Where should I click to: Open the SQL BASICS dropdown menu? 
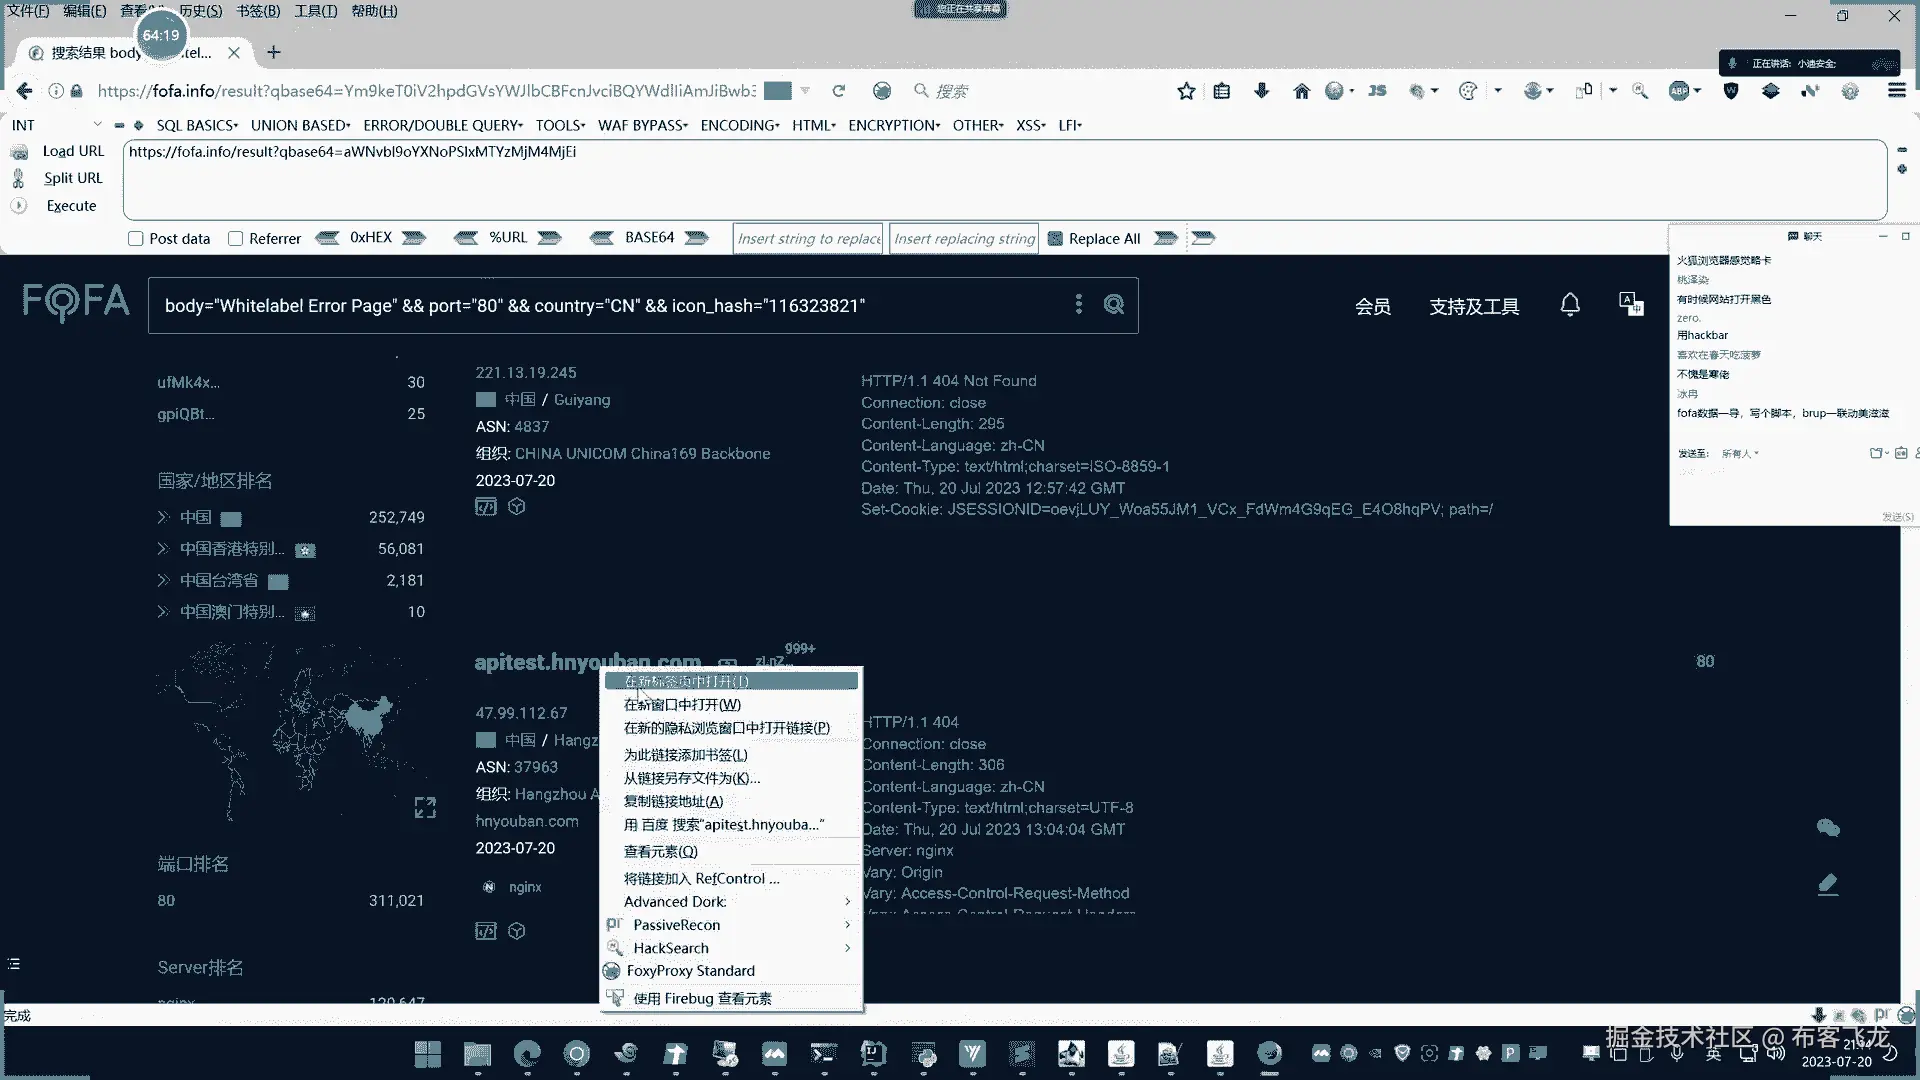click(x=197, y=125)
